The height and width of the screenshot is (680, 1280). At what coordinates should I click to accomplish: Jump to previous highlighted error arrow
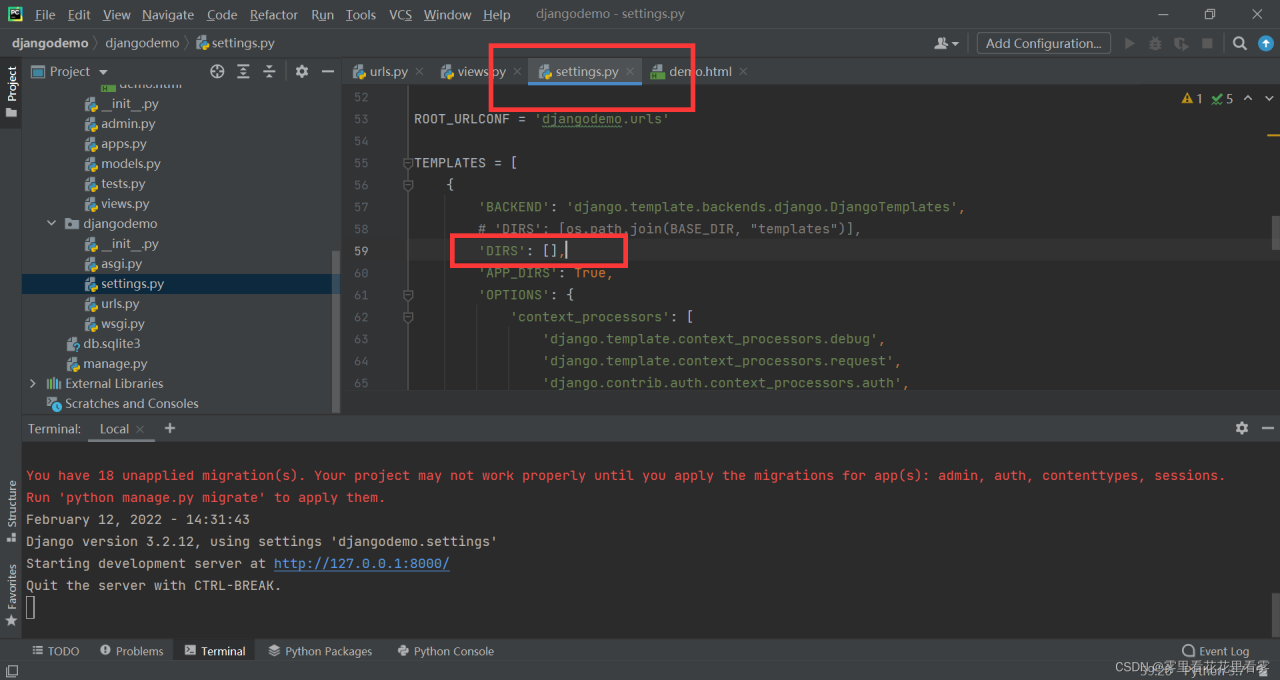(x=1246, y=99)
